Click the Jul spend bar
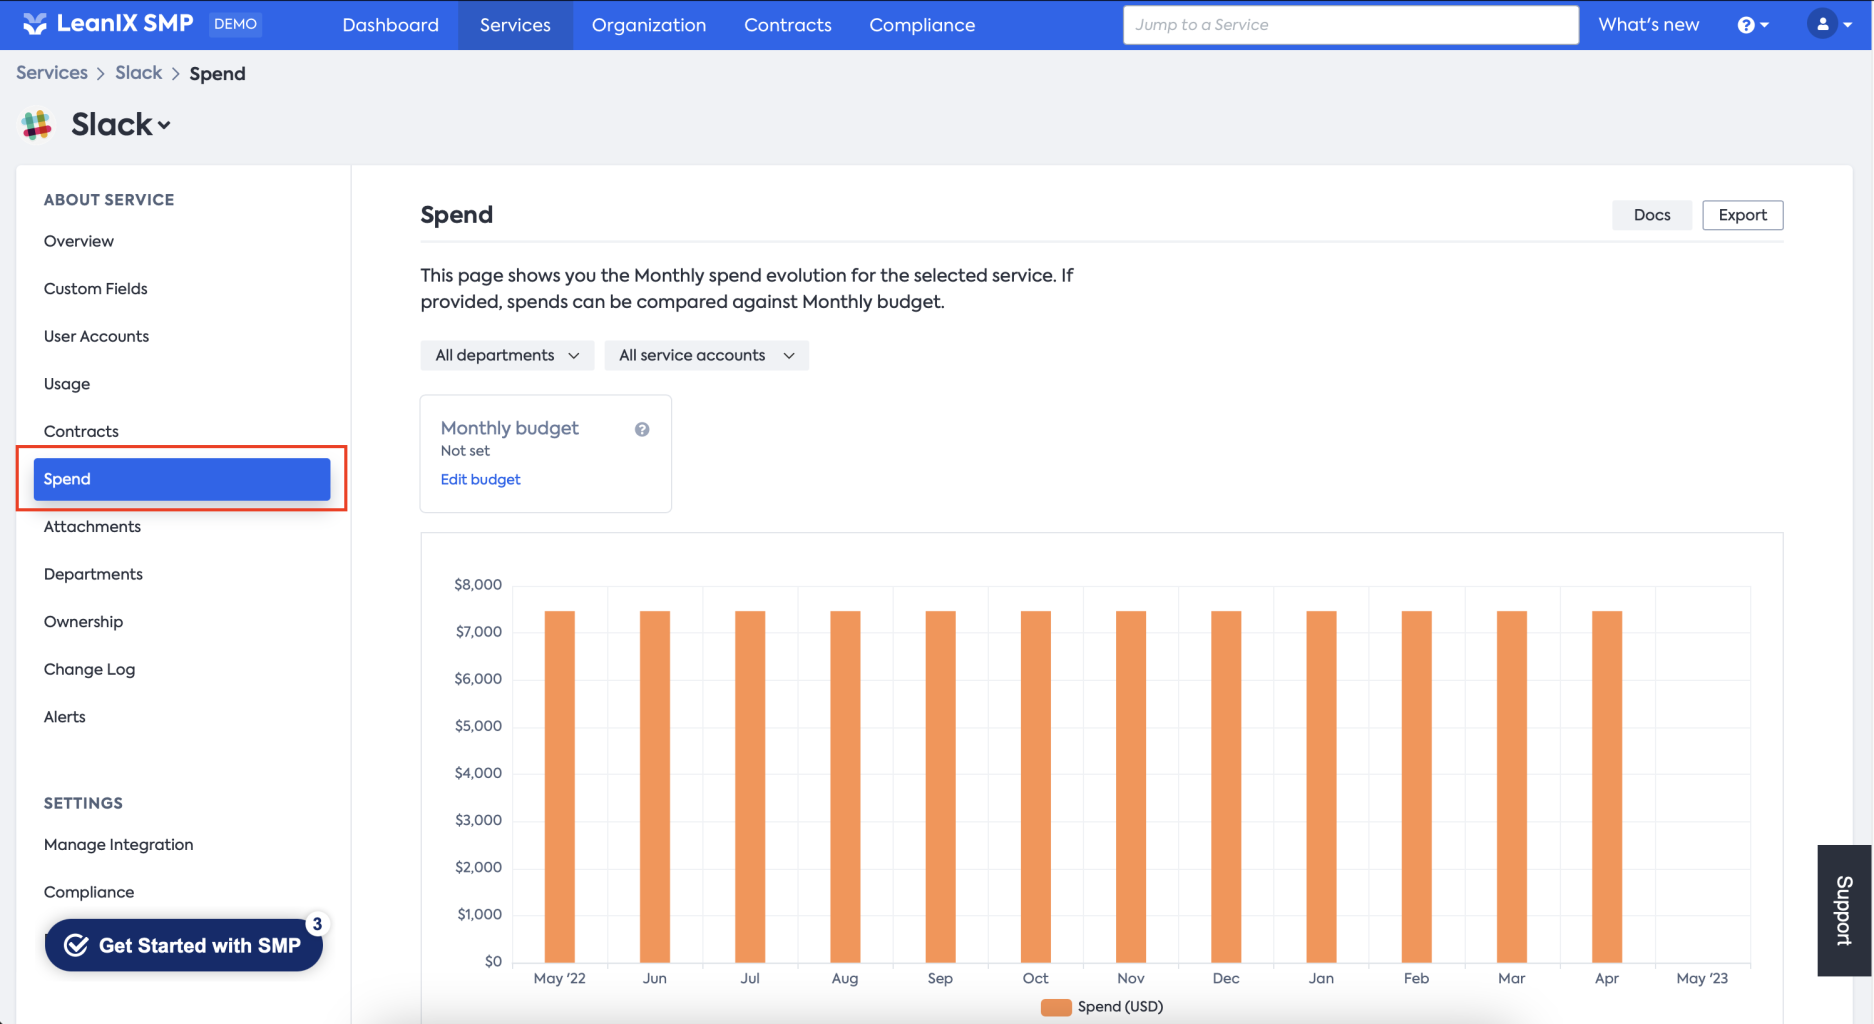 point(750,787)
